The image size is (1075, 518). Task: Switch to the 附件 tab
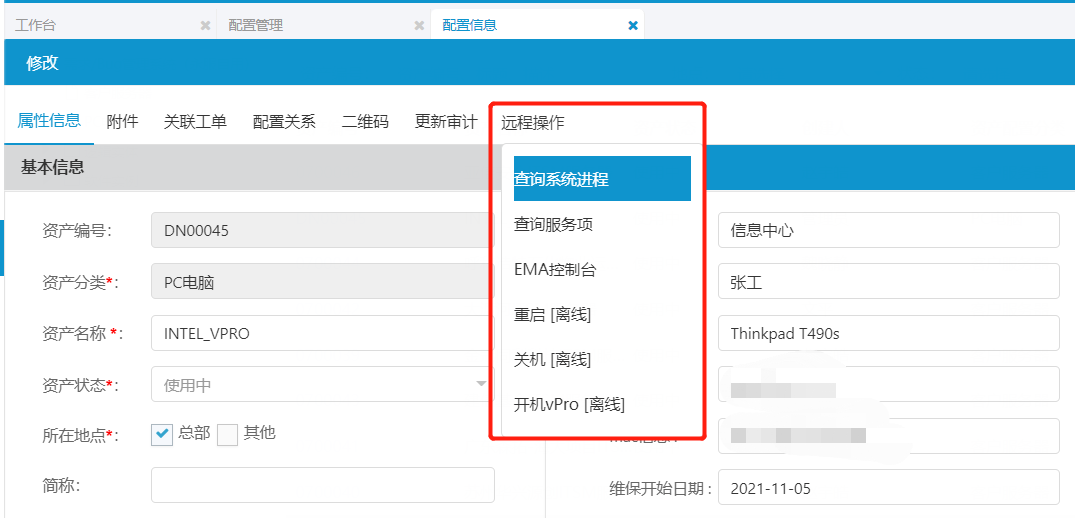click(x=122, y=122)
